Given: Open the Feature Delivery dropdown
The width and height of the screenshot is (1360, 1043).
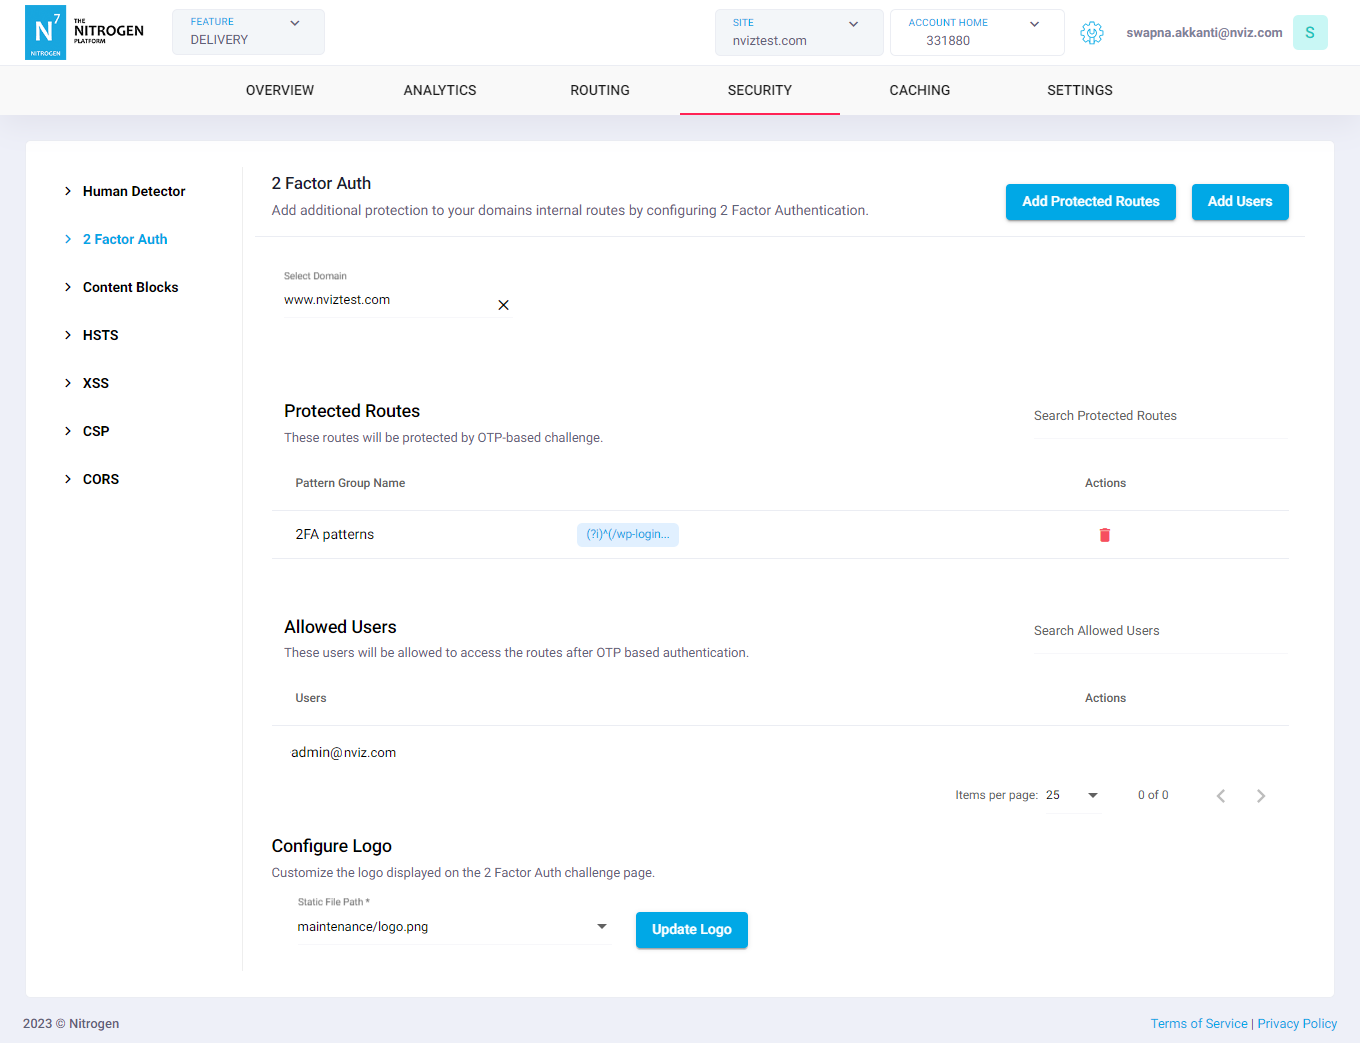Looking at the screenshot, I should pyautogui.click(x=248, y=32).
